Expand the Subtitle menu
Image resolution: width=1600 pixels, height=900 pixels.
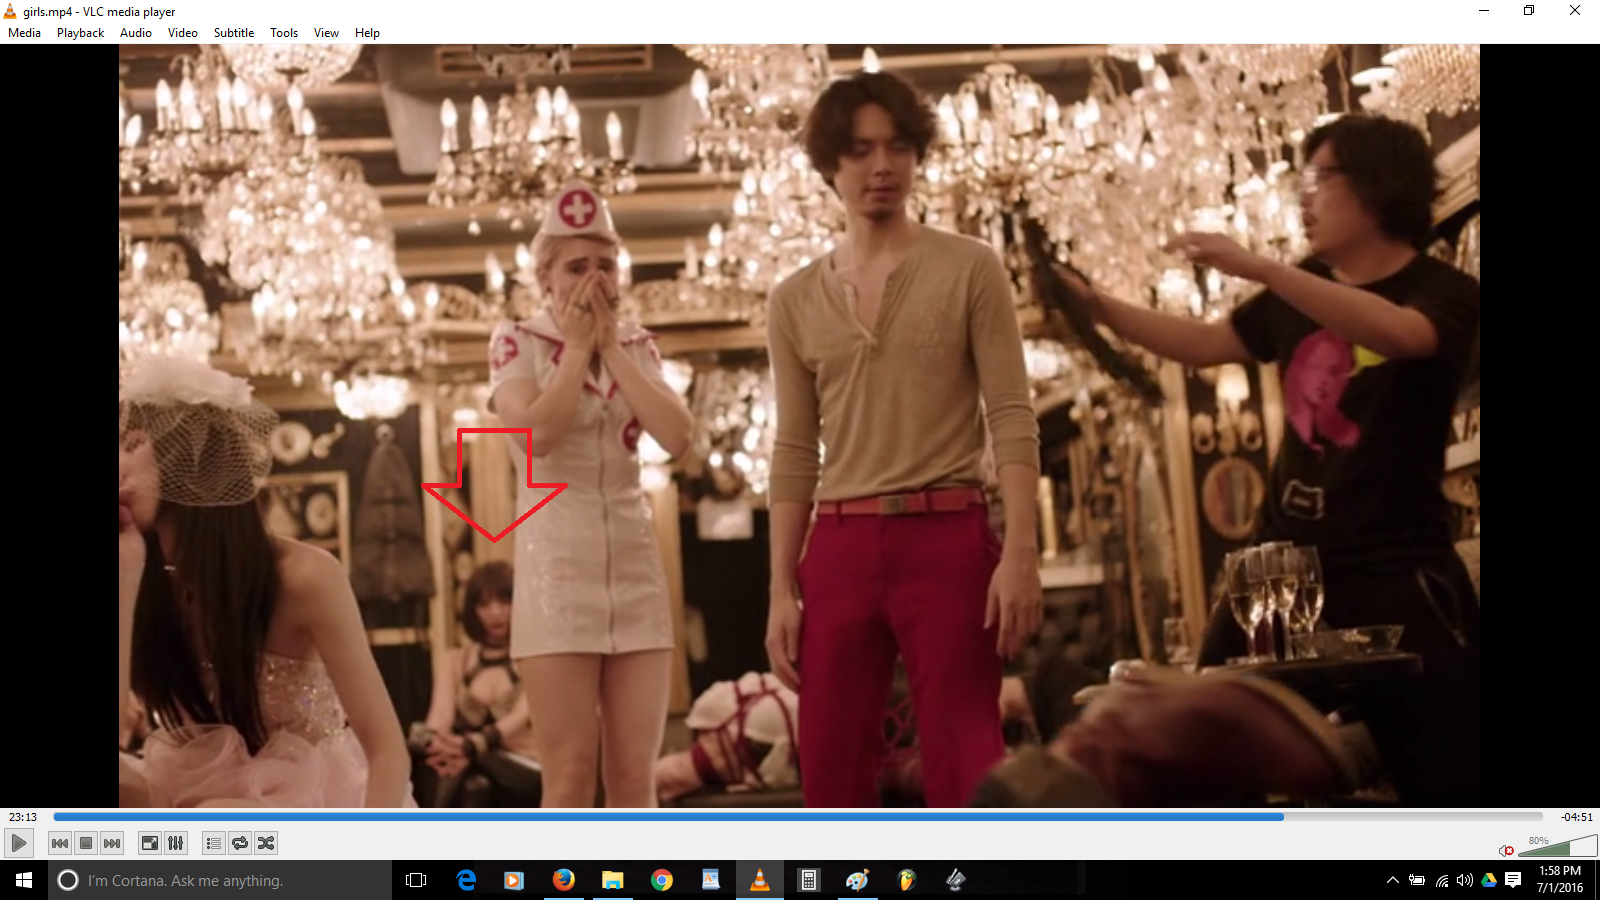pyautogui.click(x=234, y=33)
